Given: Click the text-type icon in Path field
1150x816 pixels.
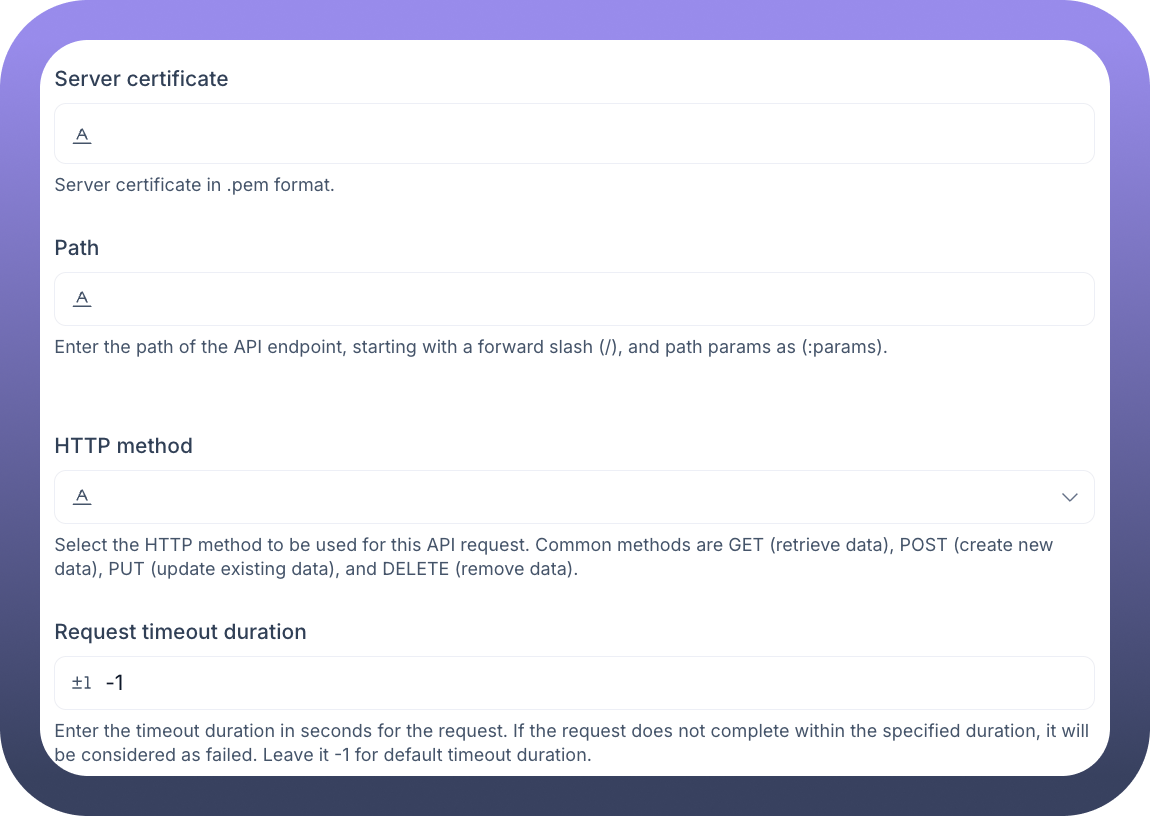Looking at the screenshot, I should (x=82, y=298).
